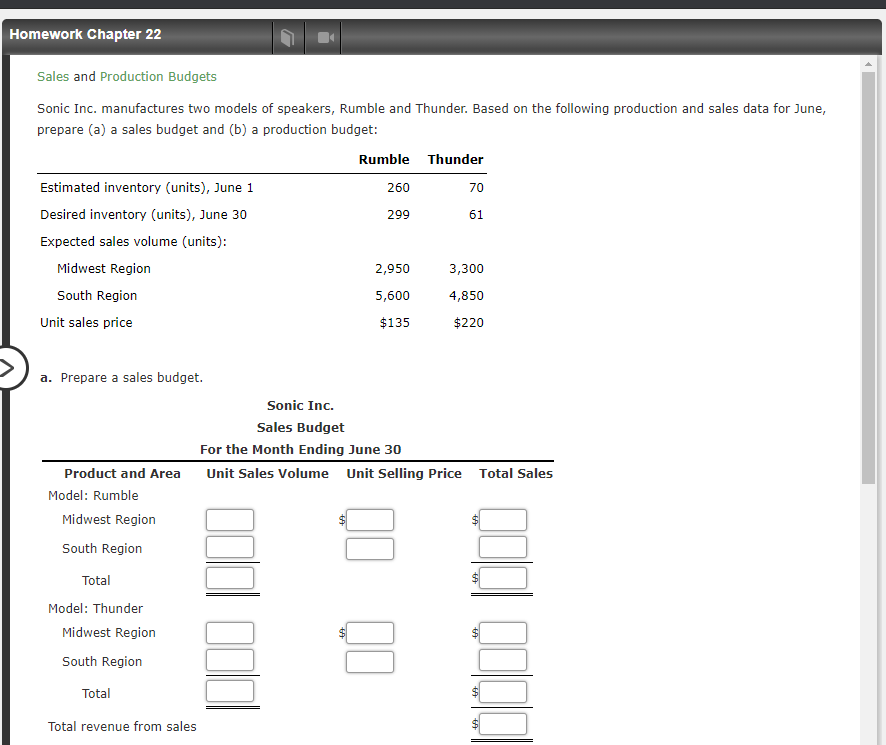Select Total revenue from sales field
Image resolution: width=886 pixels, height=745 pixels.
click(x=503, y=725)
